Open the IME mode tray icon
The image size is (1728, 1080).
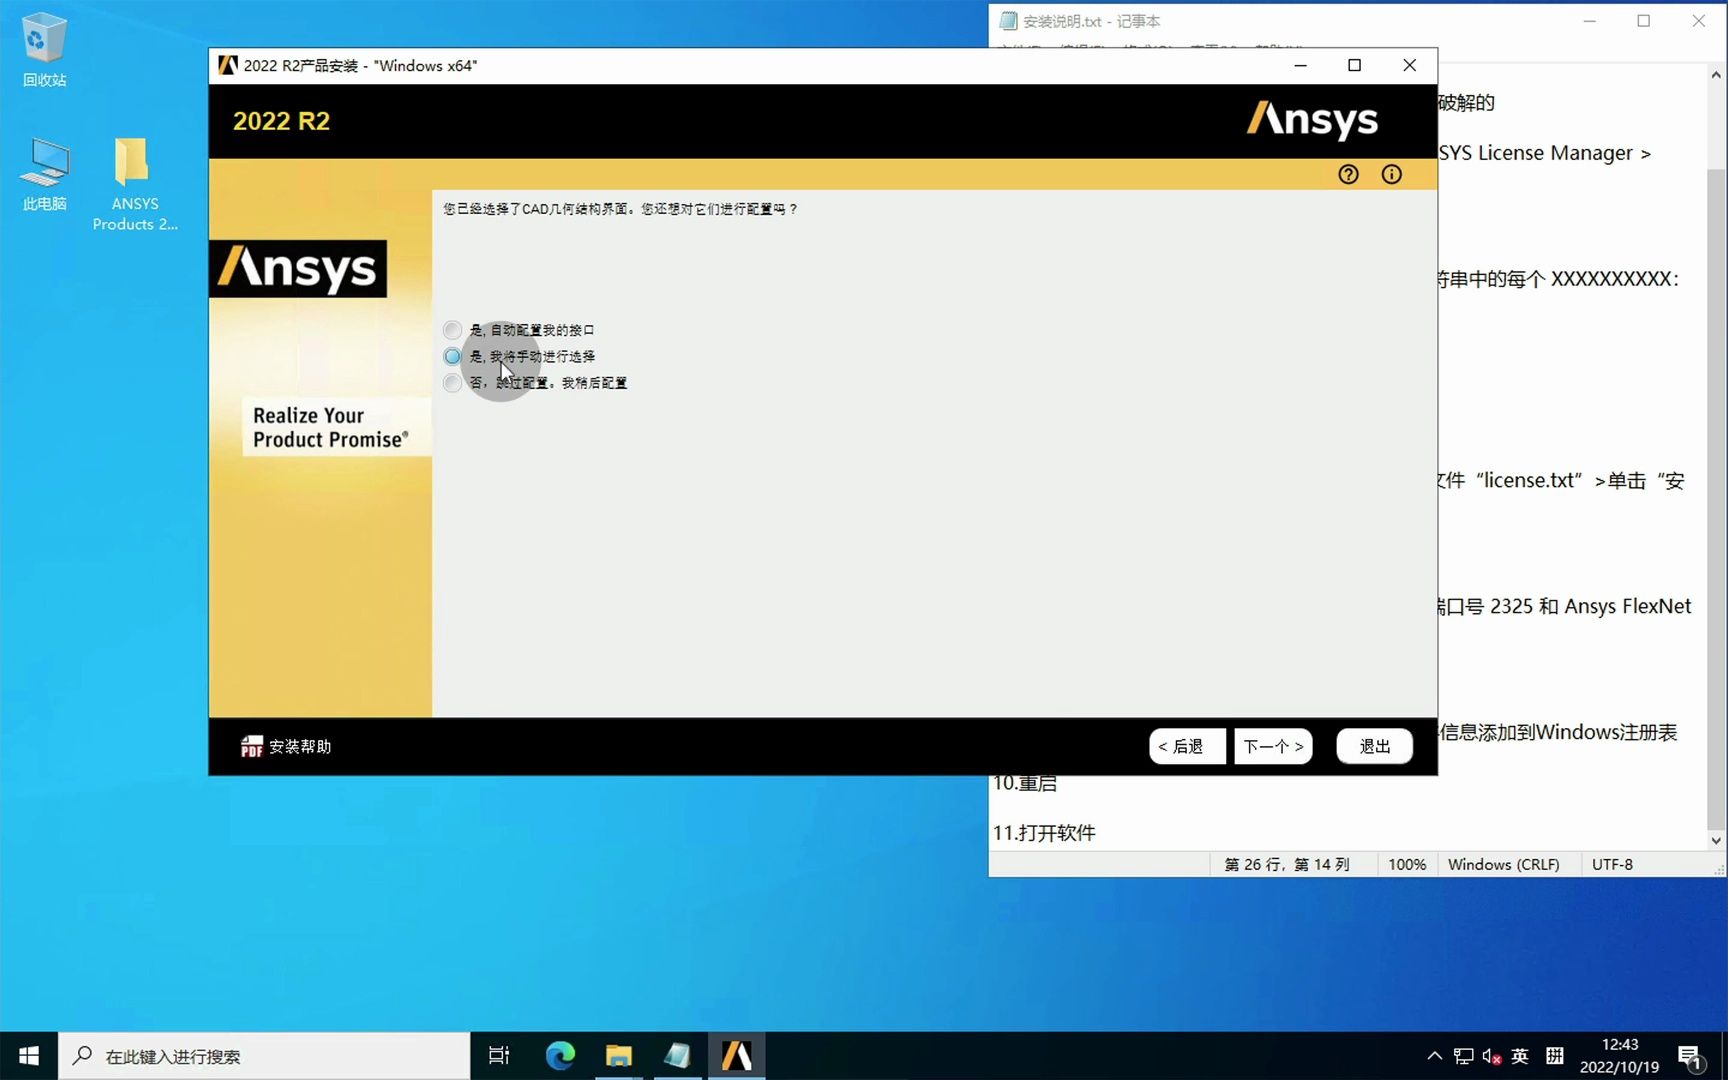(x=1555, y=1056)
